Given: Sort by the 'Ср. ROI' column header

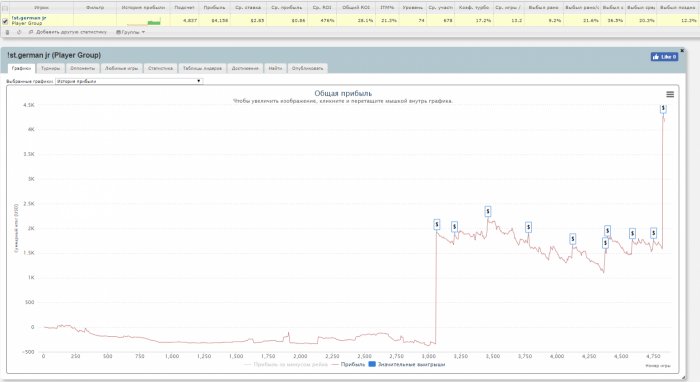Looking at the screenshot, I should click(322, 8).
